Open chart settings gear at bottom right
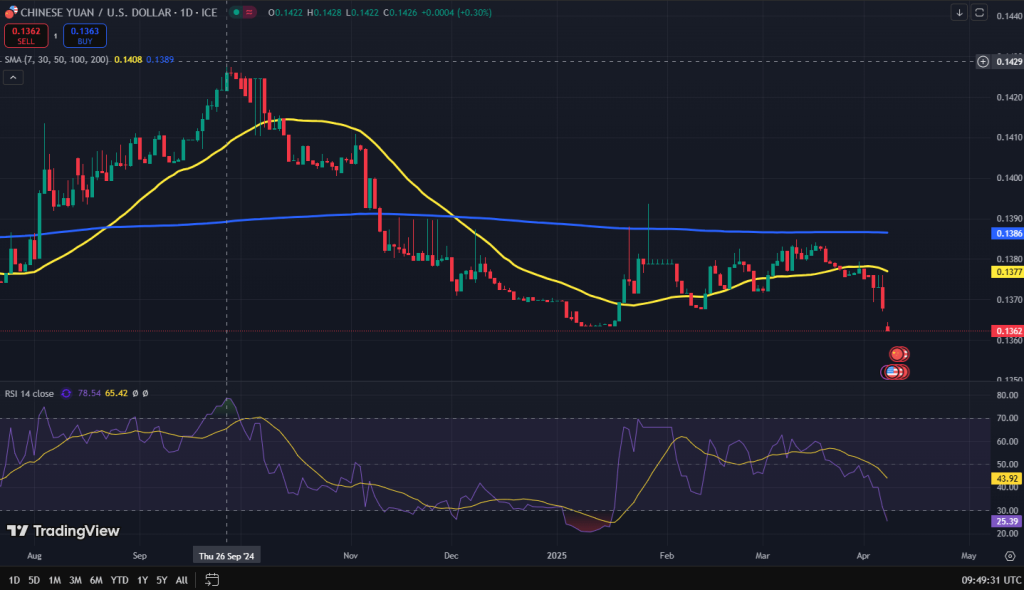Screen dimensions: 1024x590 [1010, 556]
